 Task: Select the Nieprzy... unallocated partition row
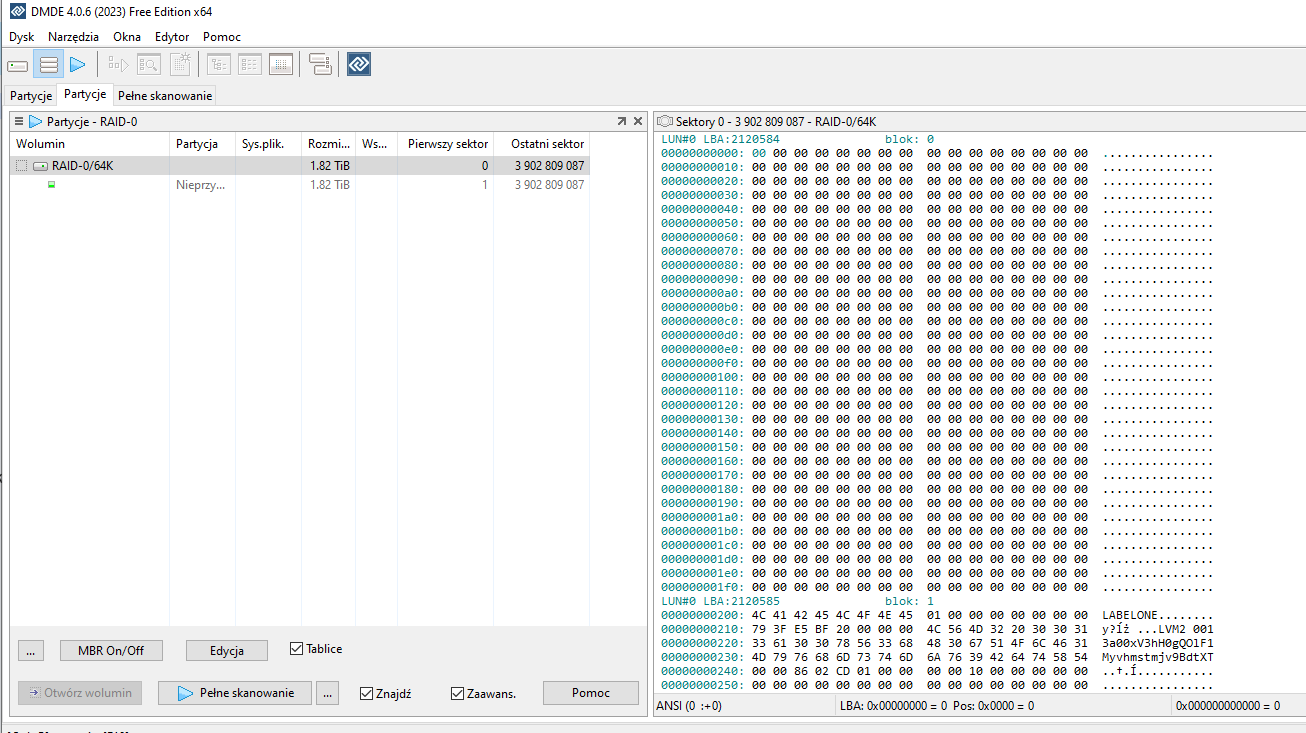coord(300,185)
